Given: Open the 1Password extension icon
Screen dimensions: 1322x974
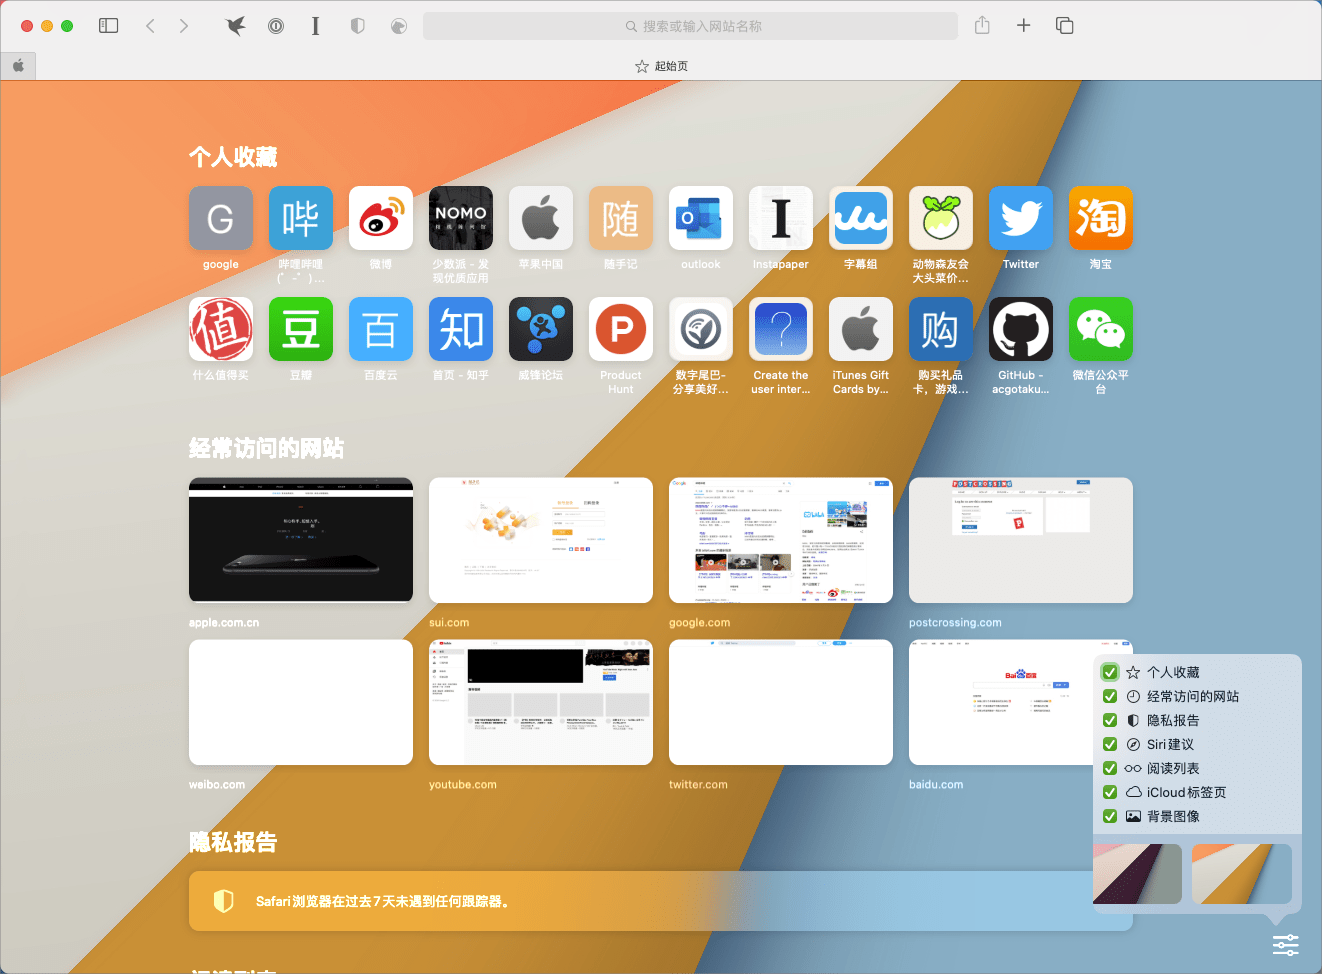Looking at the screenshot, I should (x=276, y=26).
